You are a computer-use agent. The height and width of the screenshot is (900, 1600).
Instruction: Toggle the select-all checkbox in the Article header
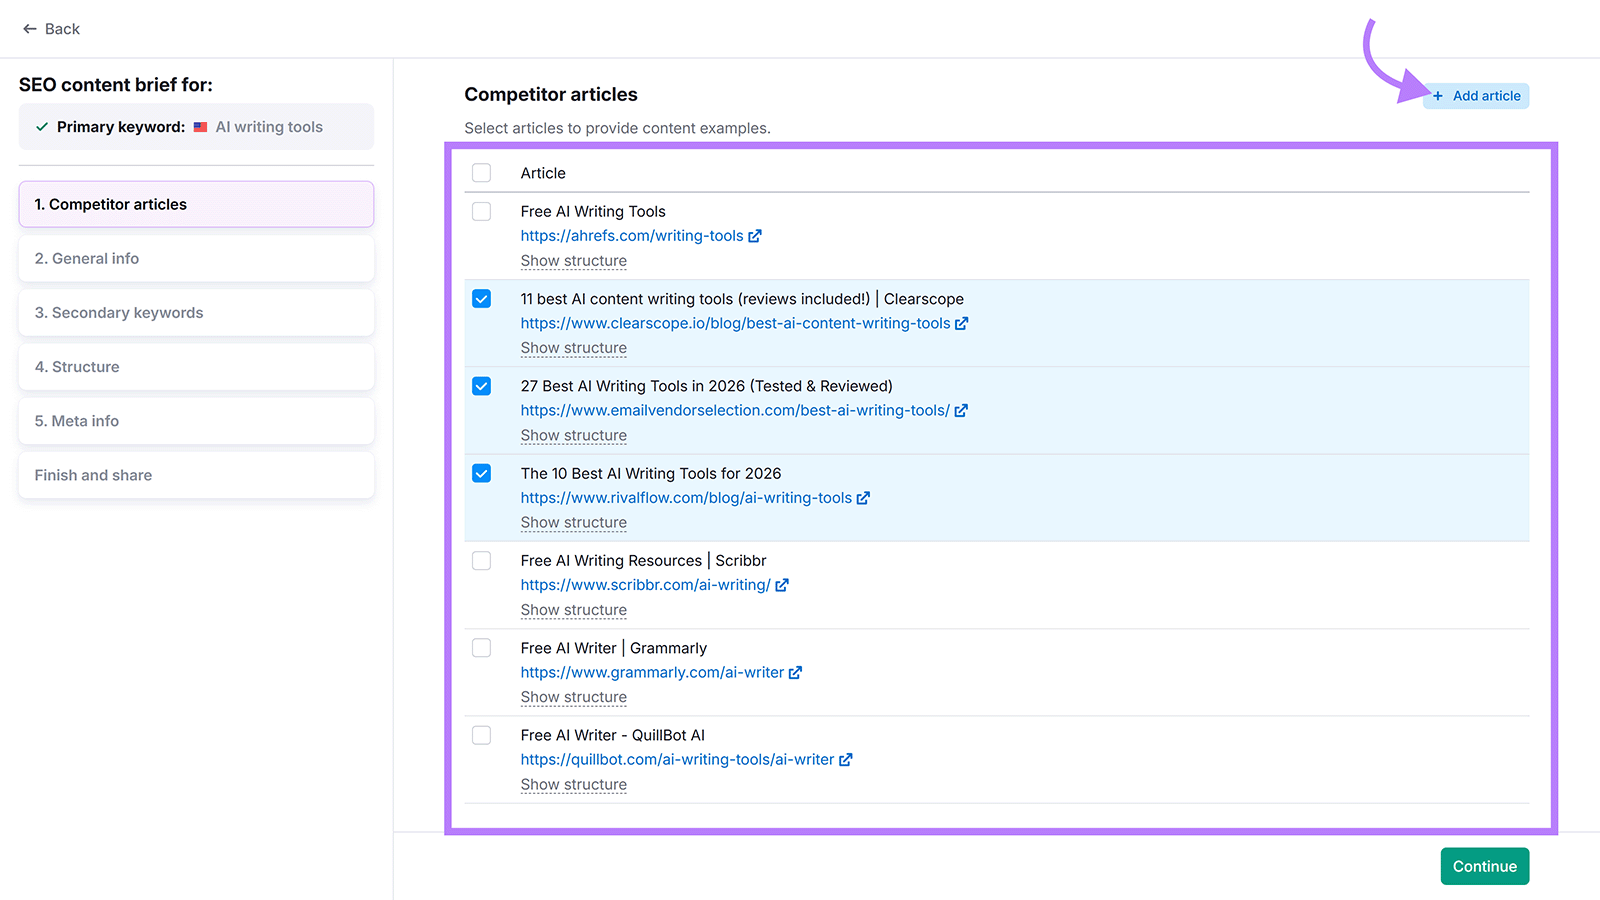(x=481, y=172)
